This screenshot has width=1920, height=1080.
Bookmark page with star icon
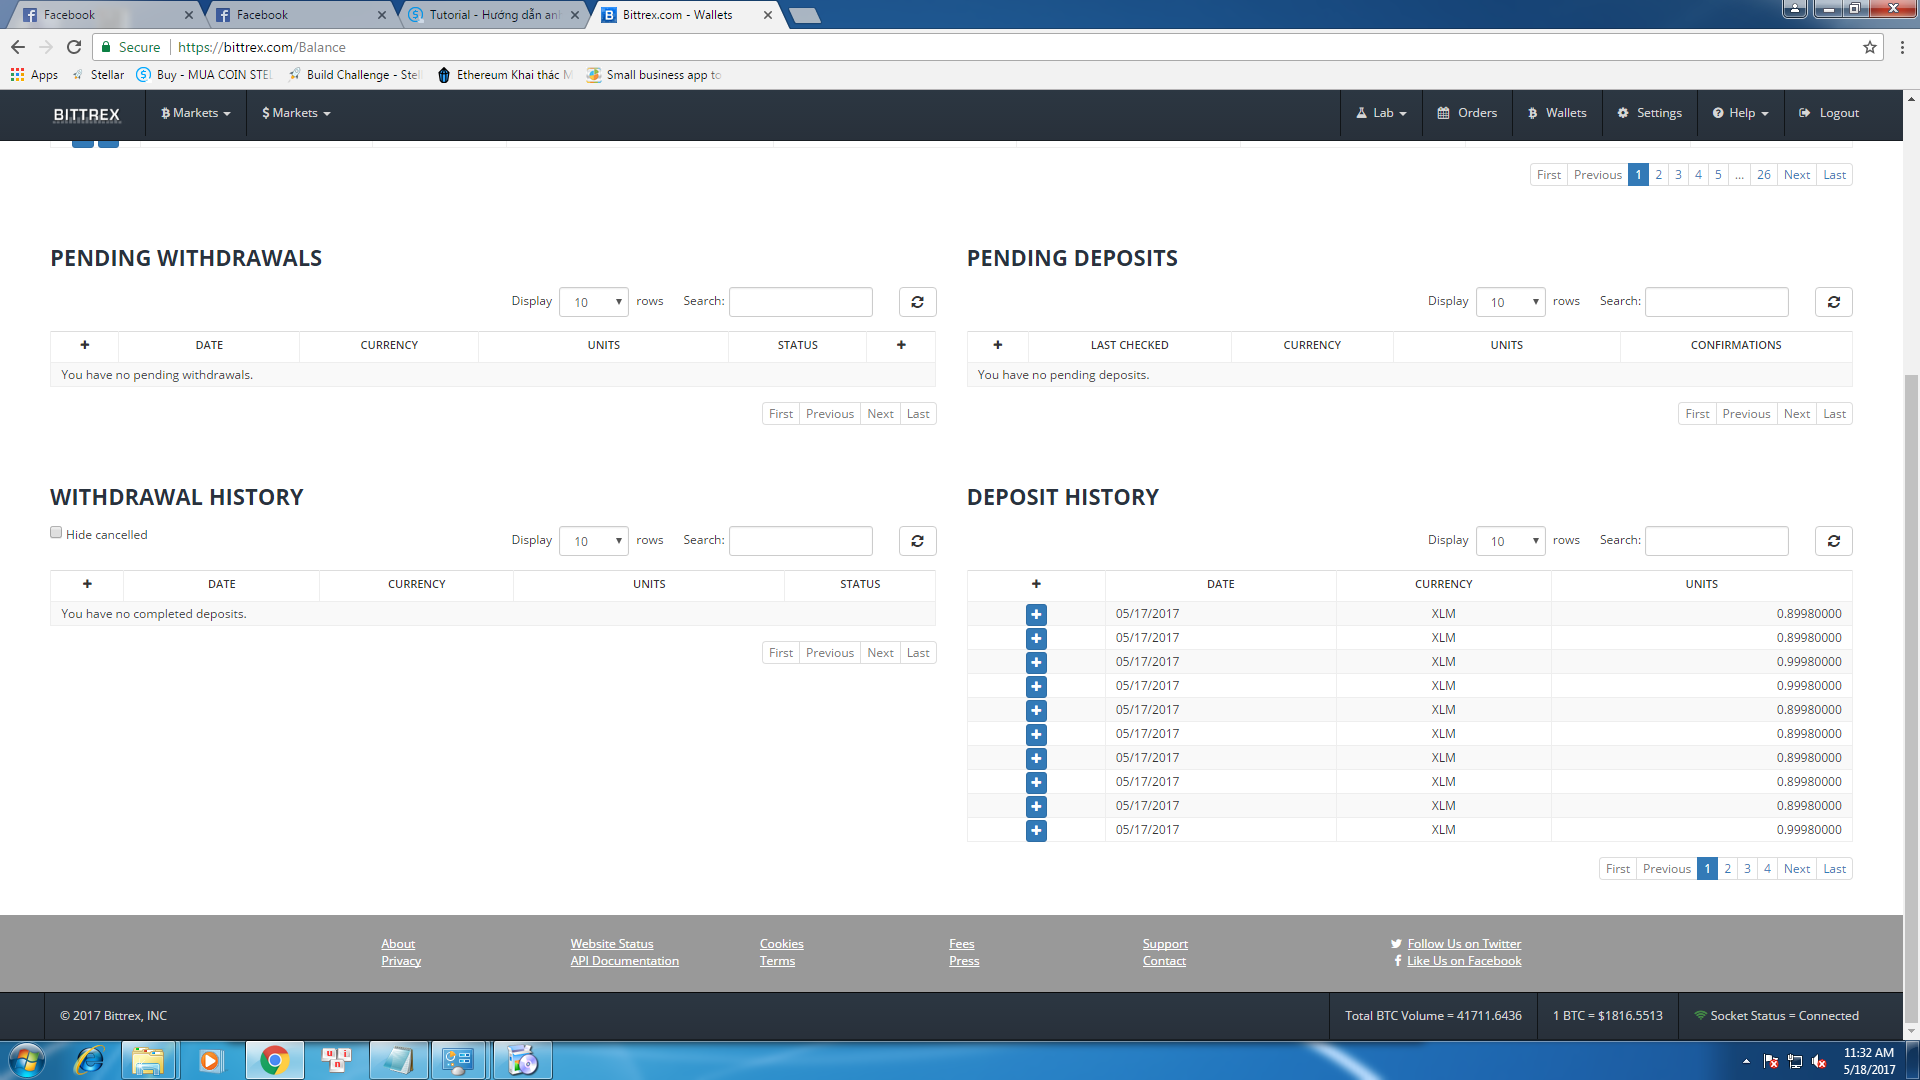(1869, 47)
